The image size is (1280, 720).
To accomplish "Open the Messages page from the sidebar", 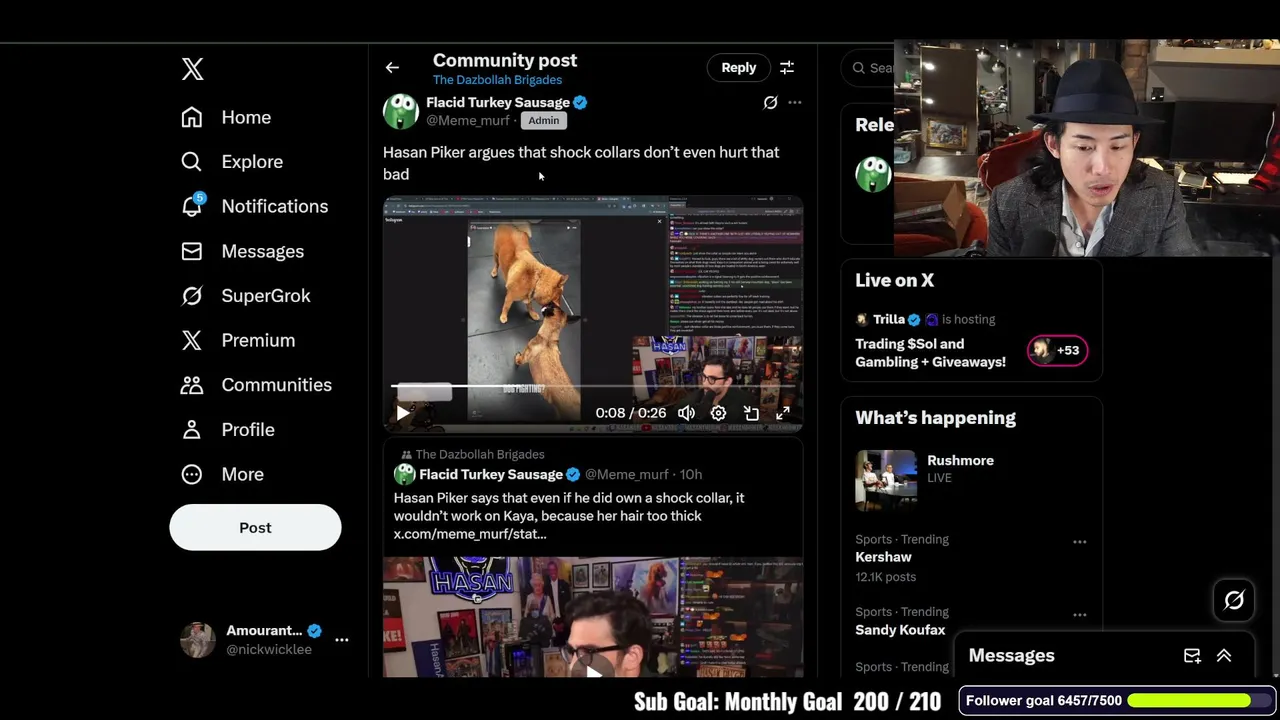I will coord(242,251).
